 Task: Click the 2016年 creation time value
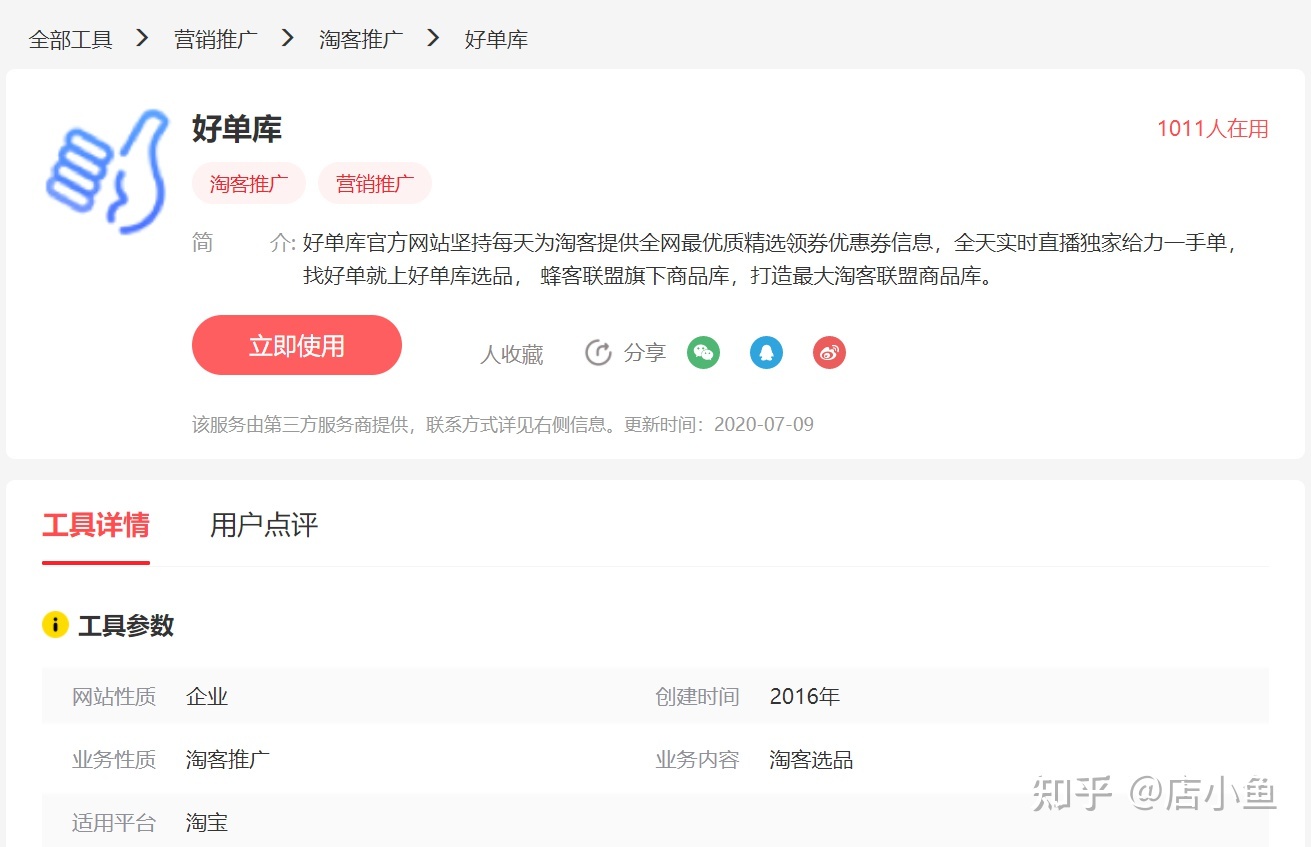pyautogui.click(x=805, y=696)
